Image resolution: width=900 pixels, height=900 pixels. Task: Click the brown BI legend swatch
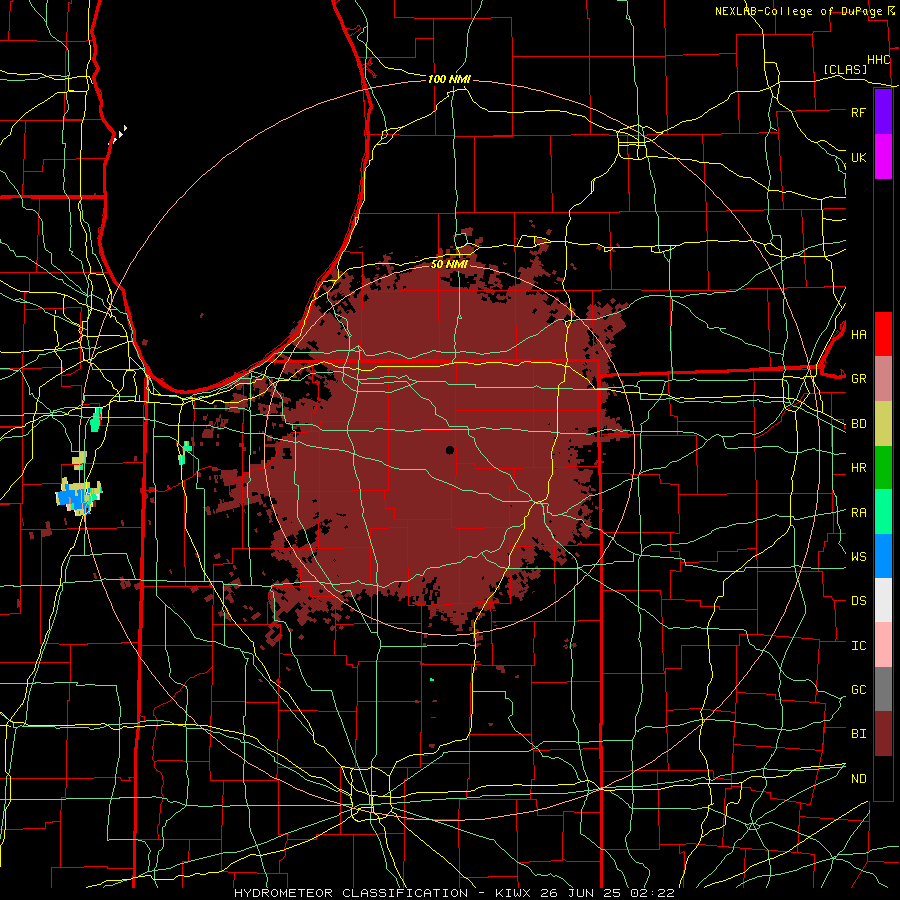[883, 734]
